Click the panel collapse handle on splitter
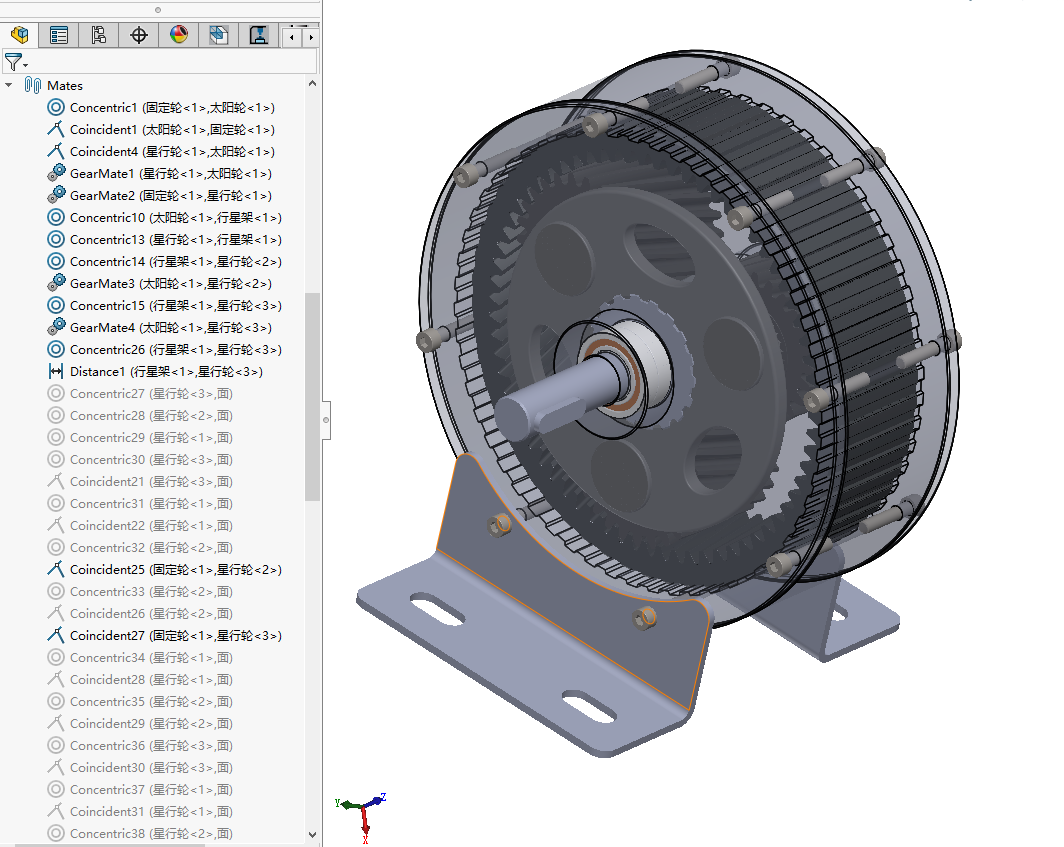This screenshot has width=1064, height=847. (x=326, y=420)
